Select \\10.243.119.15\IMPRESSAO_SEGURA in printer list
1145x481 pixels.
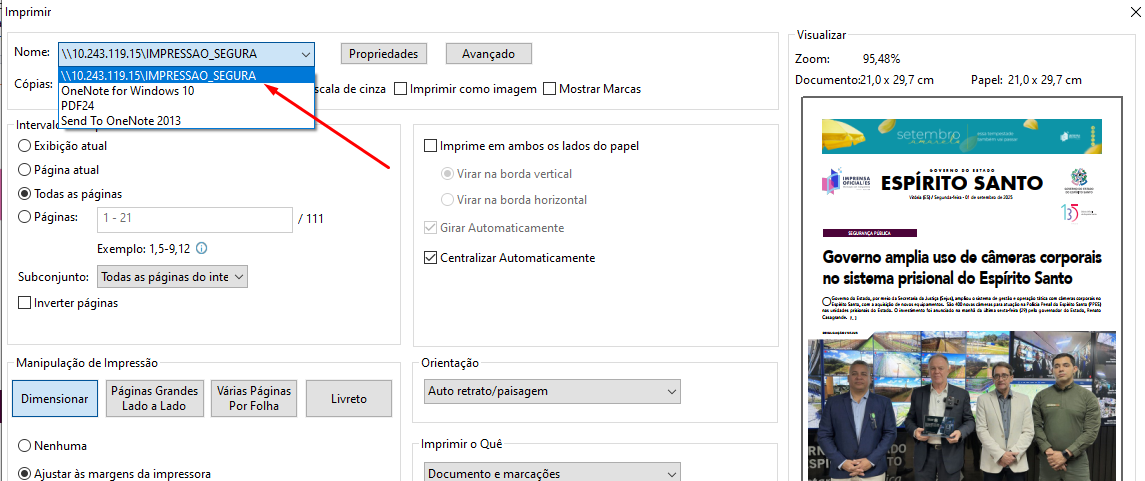[x=186, y=75]
